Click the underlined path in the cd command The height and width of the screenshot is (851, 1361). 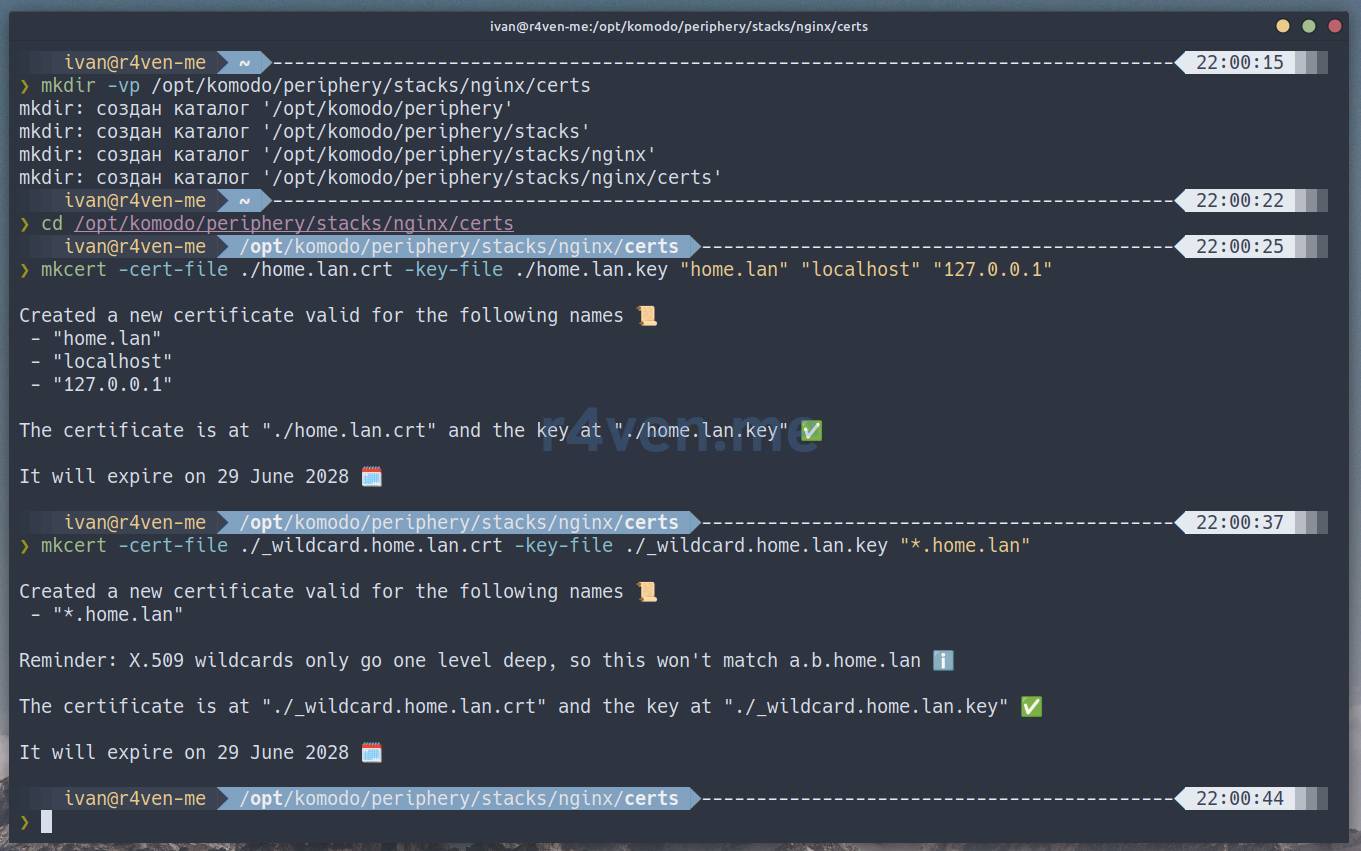click(293, 223)
